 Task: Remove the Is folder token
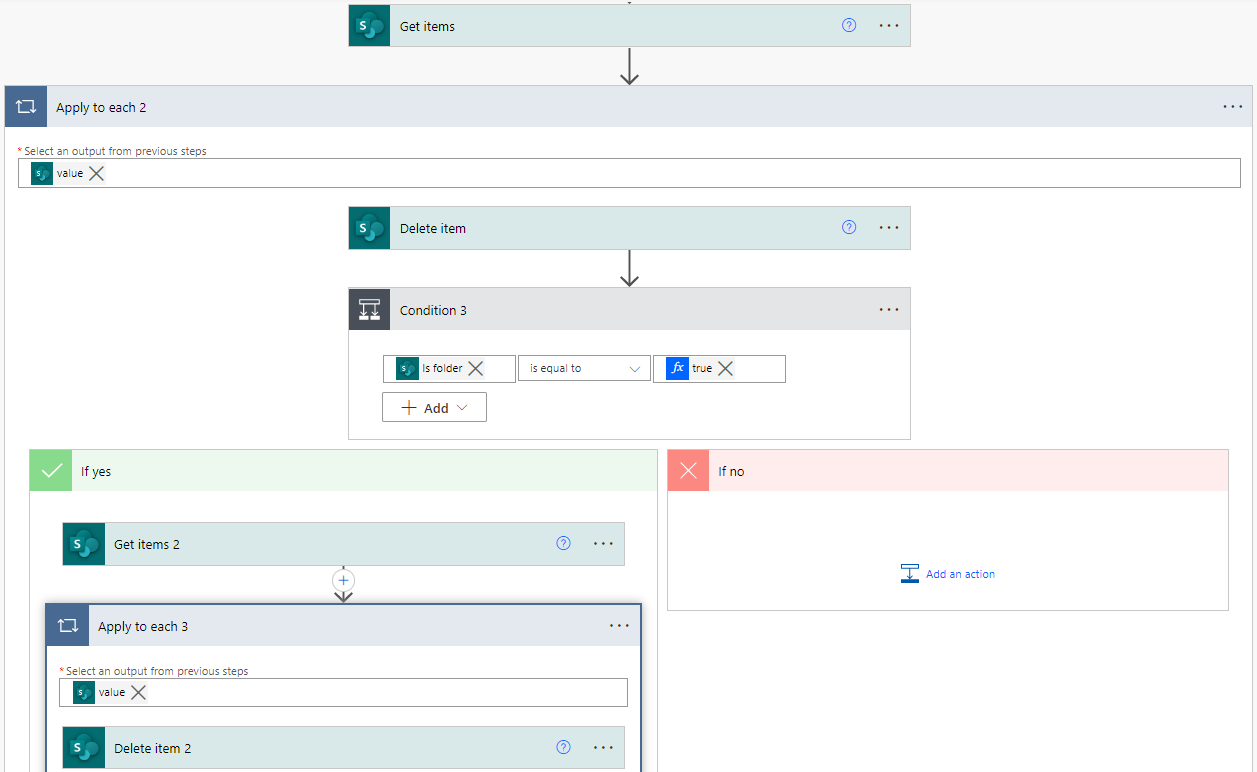coord(476,368)
